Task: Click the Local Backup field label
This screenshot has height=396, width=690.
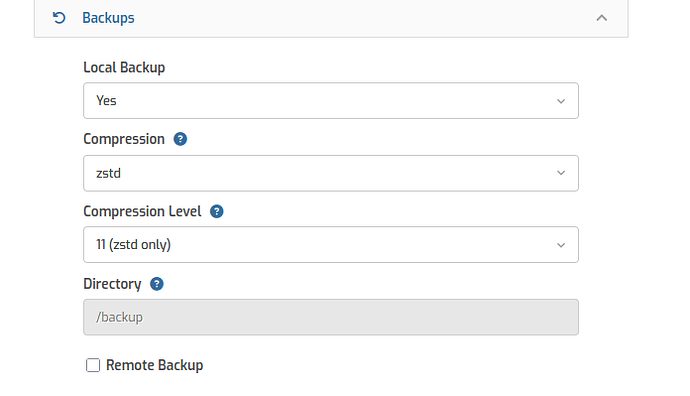Action: click(x=124, y=67)
